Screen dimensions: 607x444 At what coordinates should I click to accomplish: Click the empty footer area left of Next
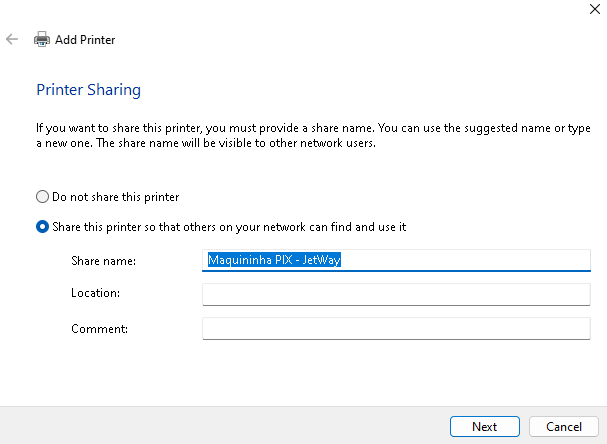coord(220,426)
